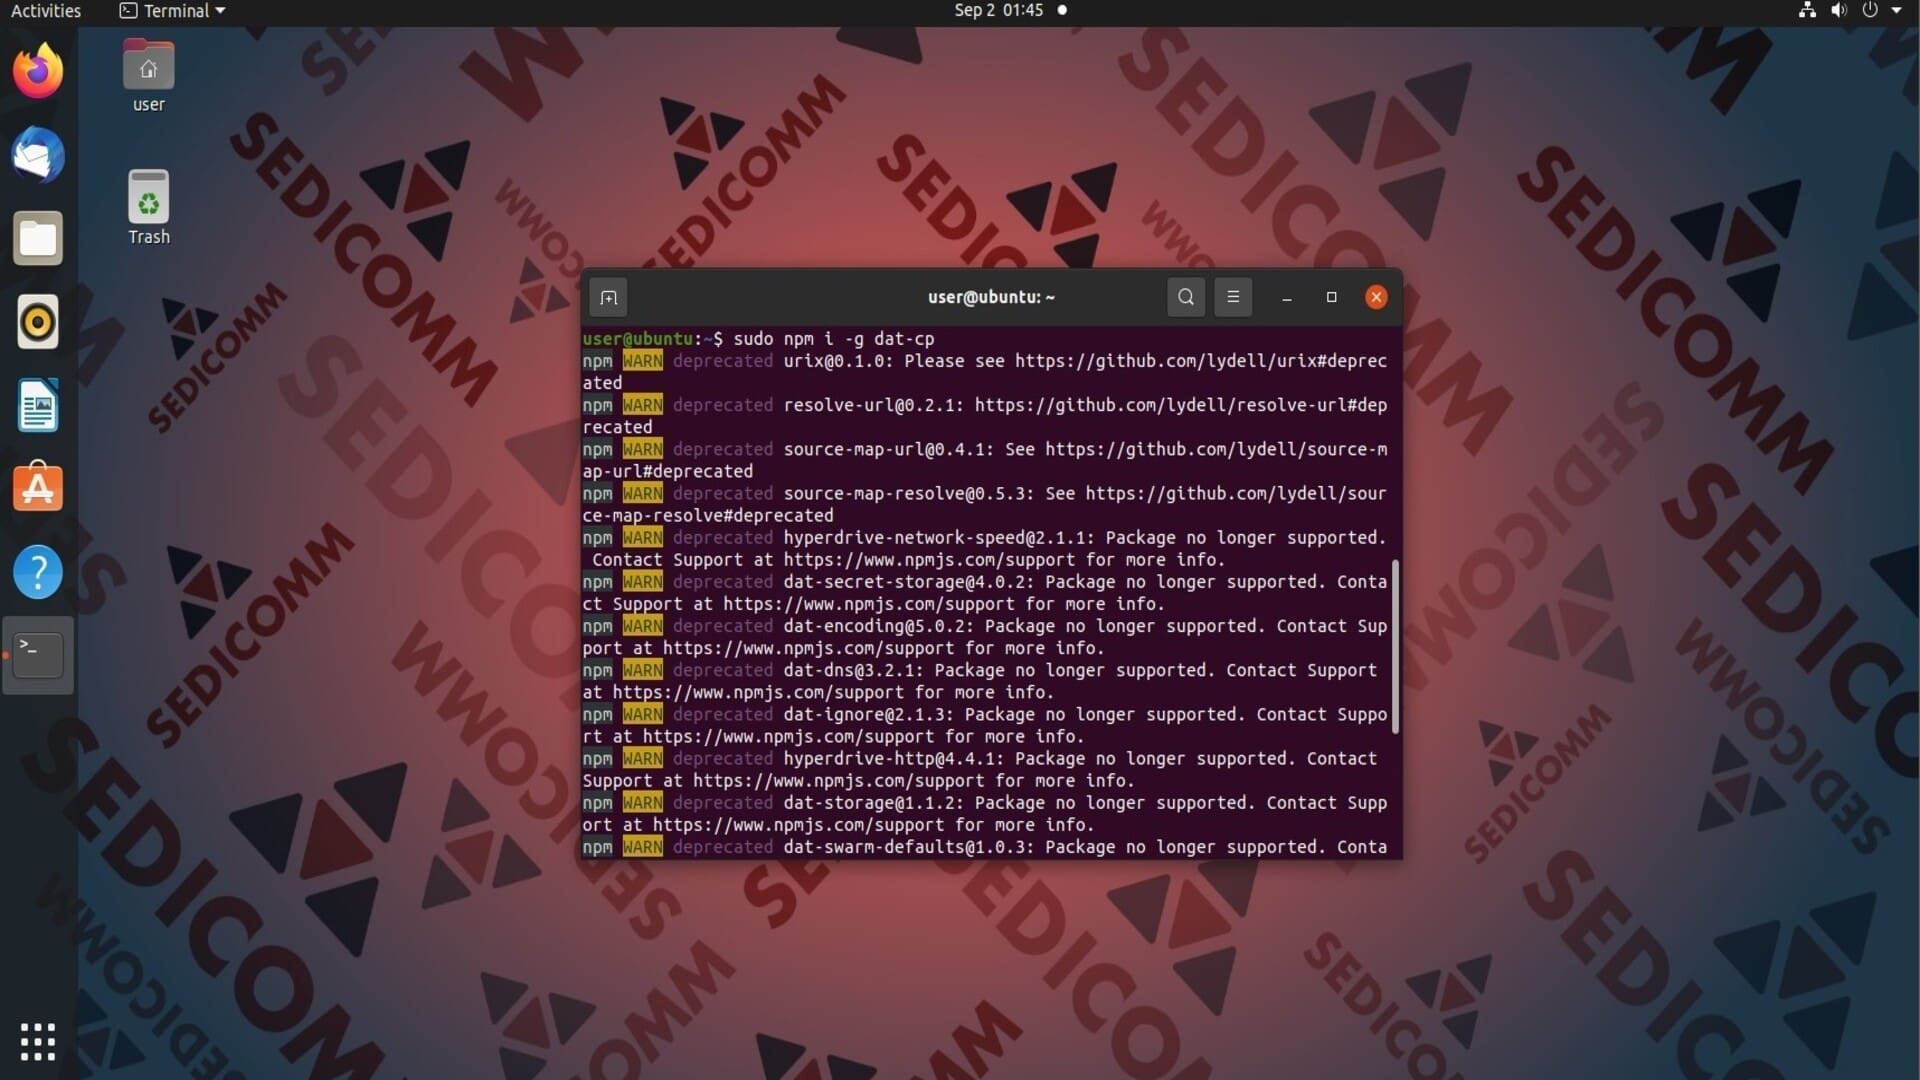Minimize the terminal window
1920x1080 pixels.
(1287, 297)
